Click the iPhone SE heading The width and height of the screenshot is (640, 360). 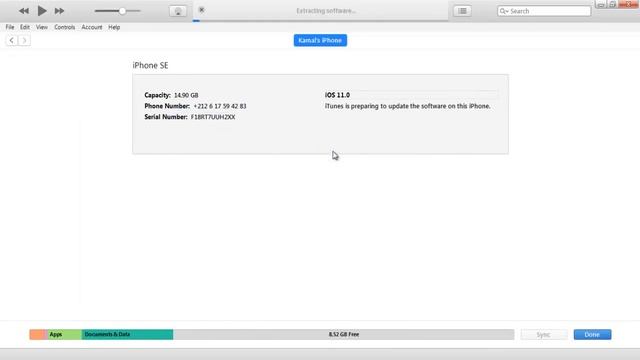point(150,65)
